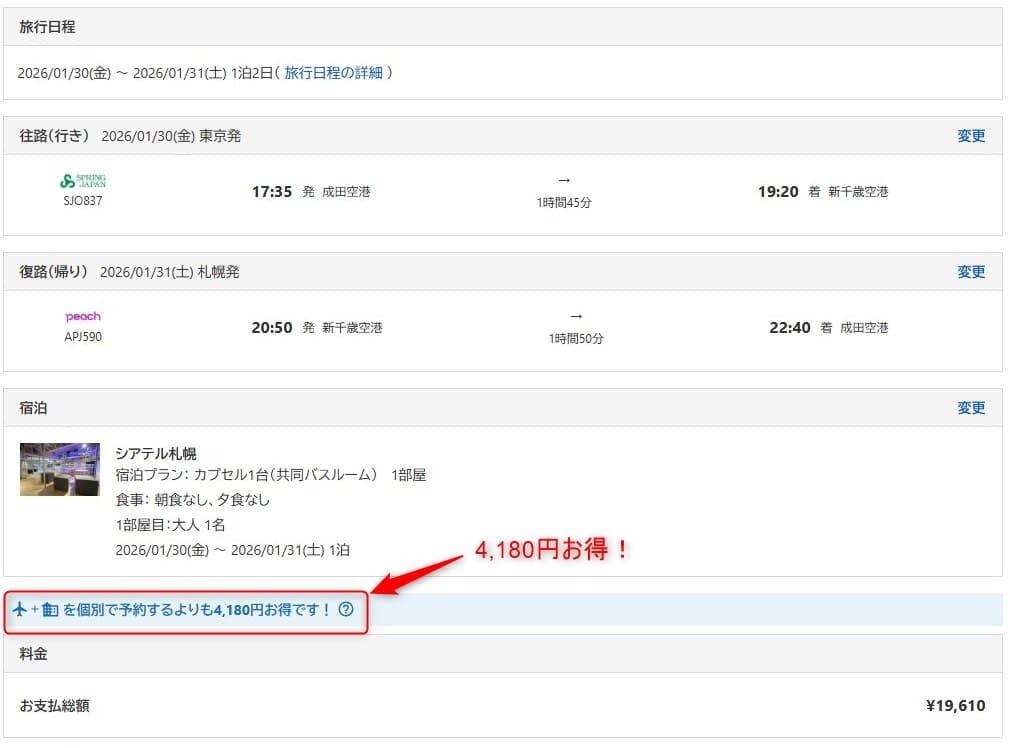Click the Peach airline logo

tap(83, 317)
